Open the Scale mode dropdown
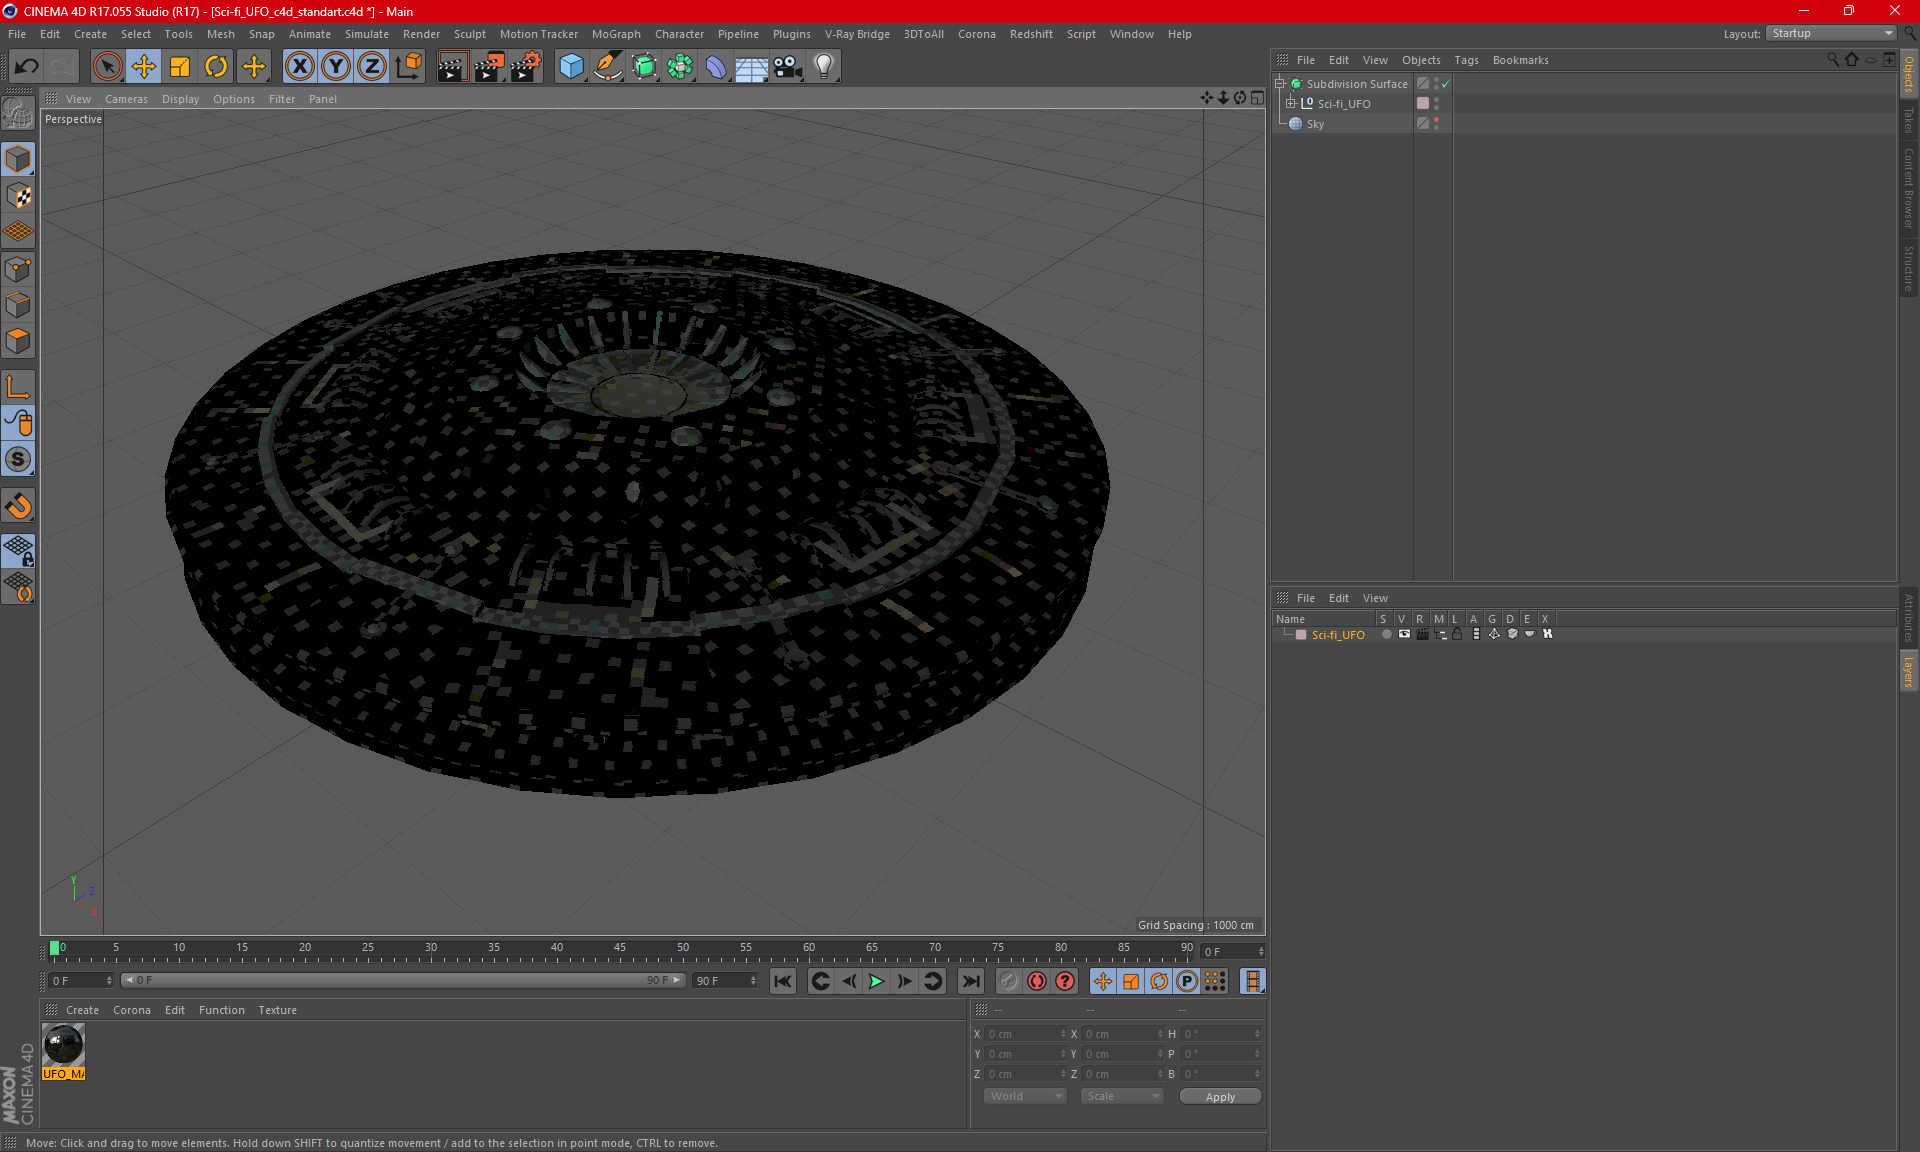 point(1122,1096)
